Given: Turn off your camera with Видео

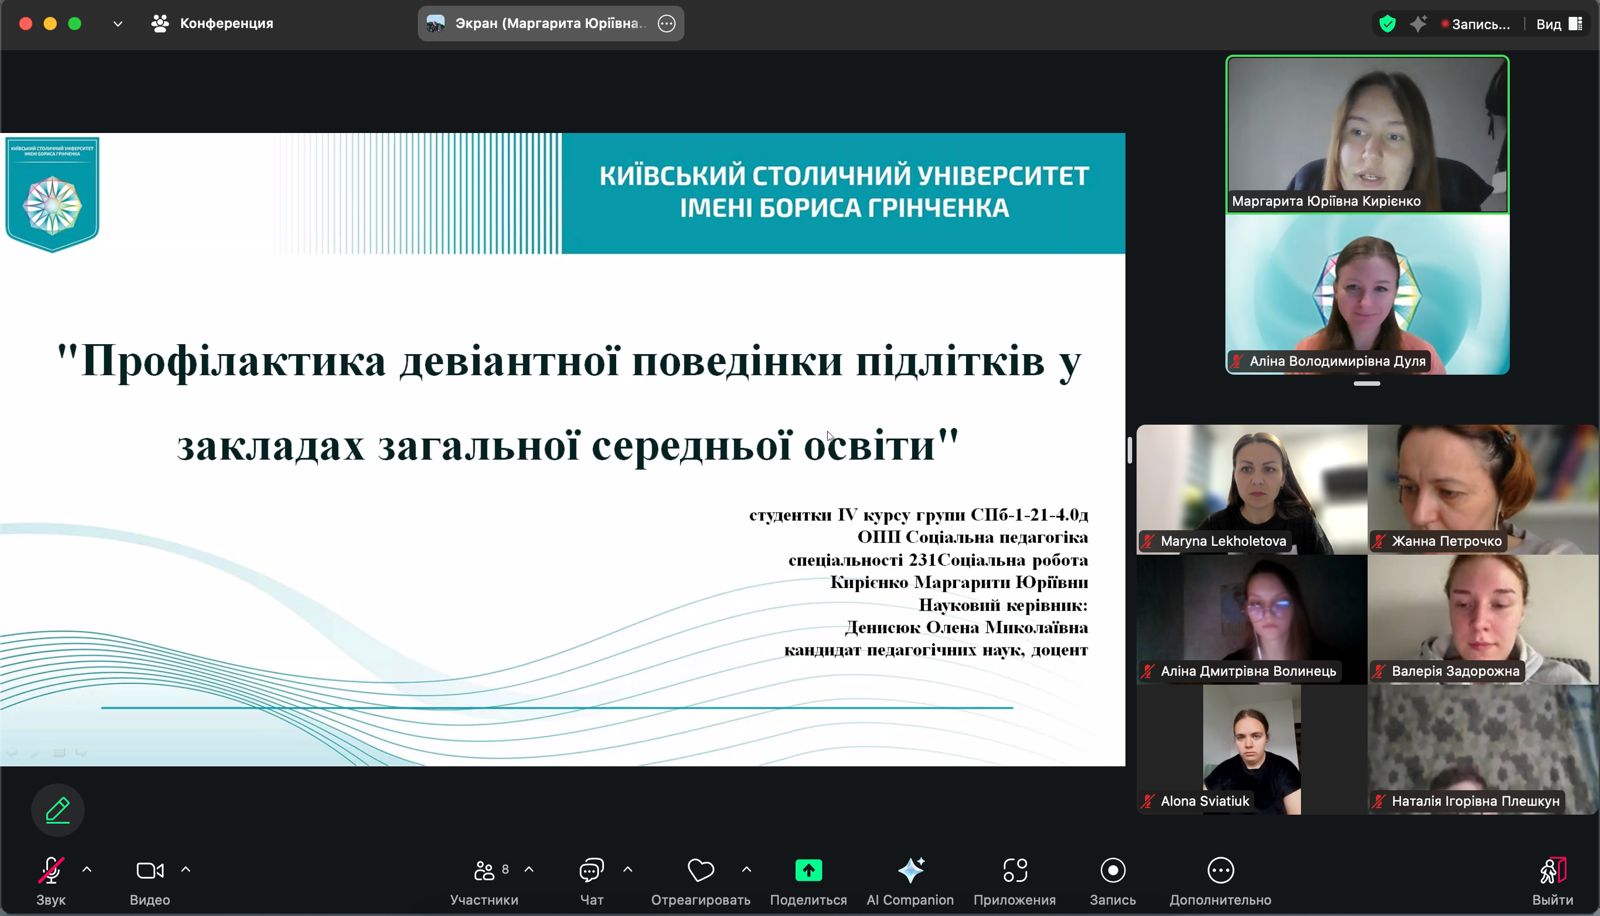Looking at the screenshot, I should [x=148, y=870].
